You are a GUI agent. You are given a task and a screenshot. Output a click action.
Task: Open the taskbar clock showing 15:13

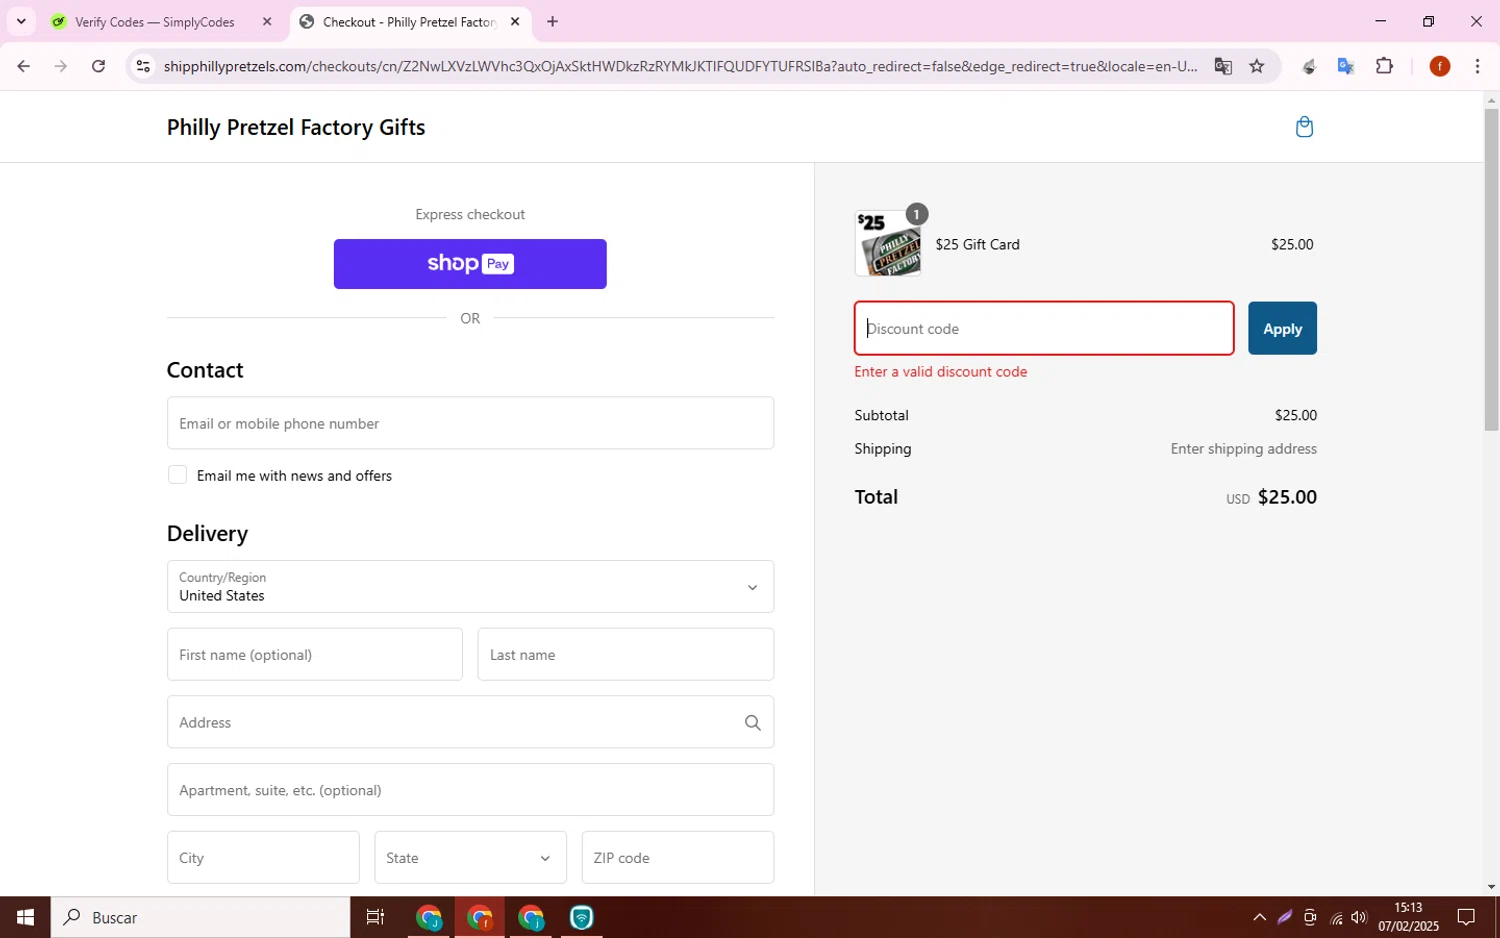[1408, 917]
